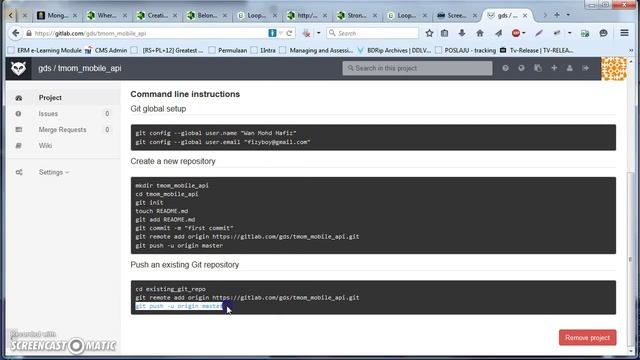Expand the Settings sidebar menu
Image resolution: width=640 pixels, height=360 pixels.
[x=54, y=172]
